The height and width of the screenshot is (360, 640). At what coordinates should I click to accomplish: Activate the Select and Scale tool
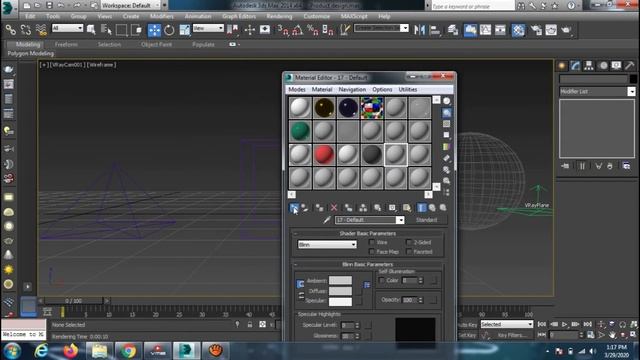coord(184,30)
